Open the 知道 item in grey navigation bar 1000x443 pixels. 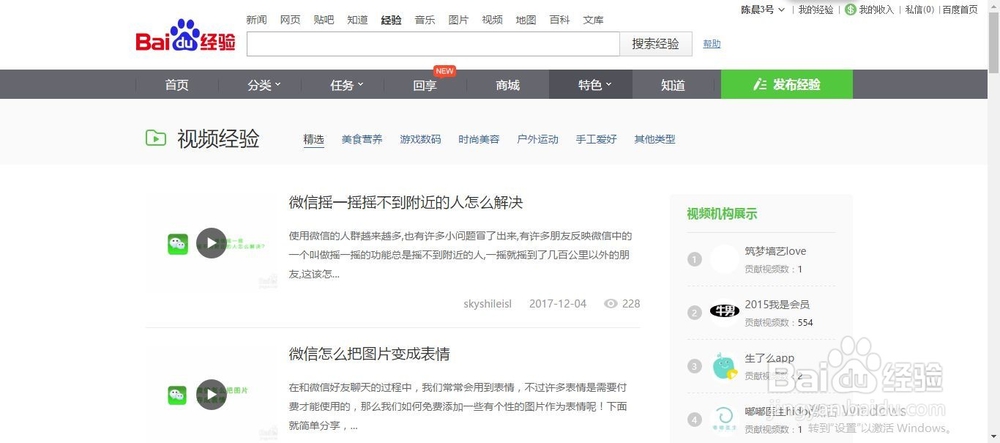[x=673, y=85]
